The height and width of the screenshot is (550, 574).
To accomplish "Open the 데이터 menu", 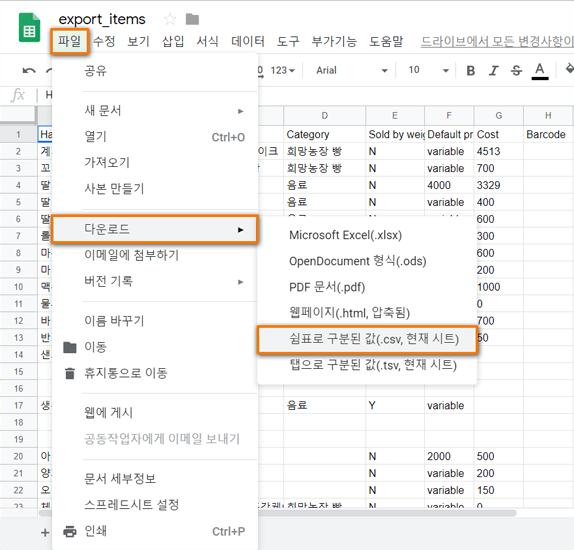I will [247, 41].
